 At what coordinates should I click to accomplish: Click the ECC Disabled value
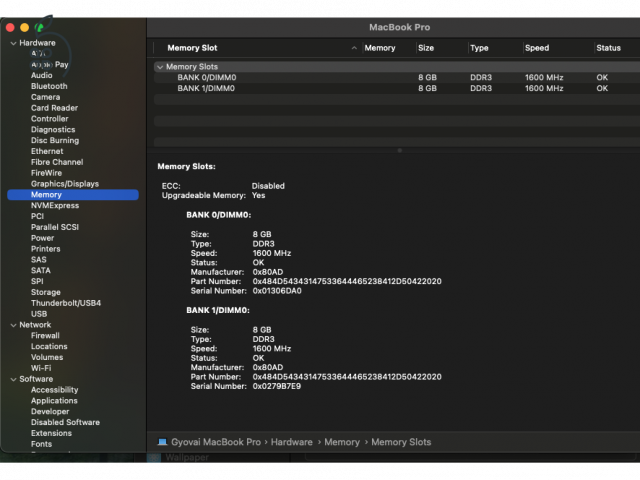(268, 186)
